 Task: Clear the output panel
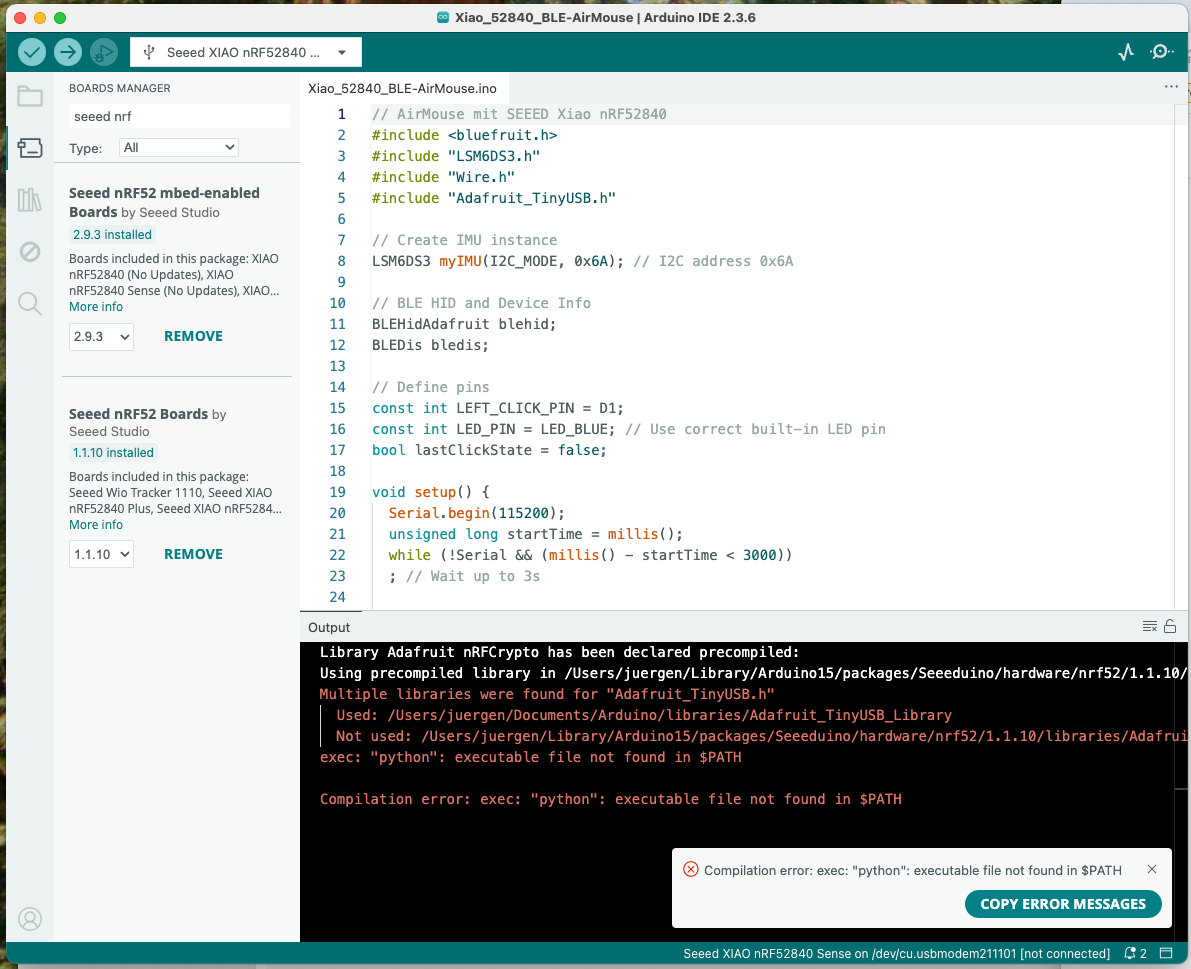click(x=1150, y=626)
